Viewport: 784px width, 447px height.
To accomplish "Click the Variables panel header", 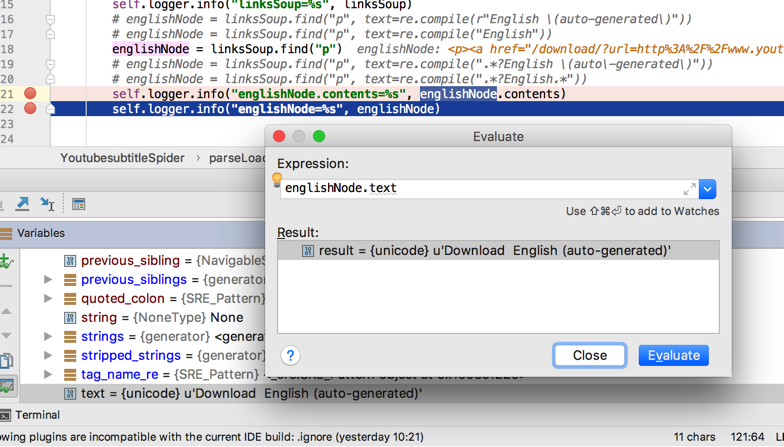I will click(132, 233).
